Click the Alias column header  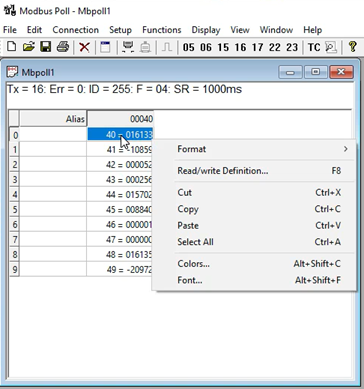(53, 119)
